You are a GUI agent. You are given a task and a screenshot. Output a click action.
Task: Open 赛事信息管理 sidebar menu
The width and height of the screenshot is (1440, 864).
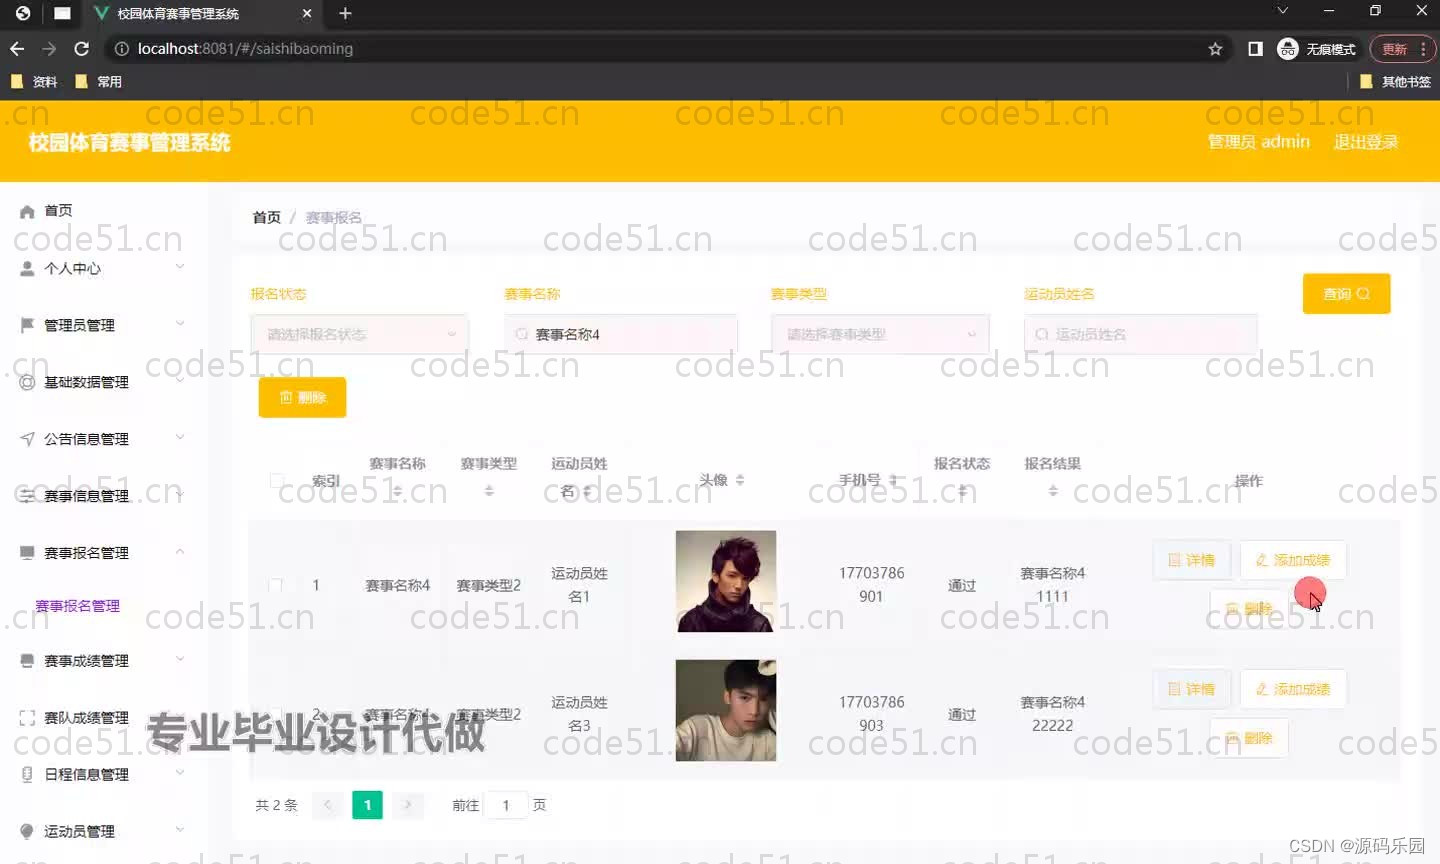coord(86,496)
